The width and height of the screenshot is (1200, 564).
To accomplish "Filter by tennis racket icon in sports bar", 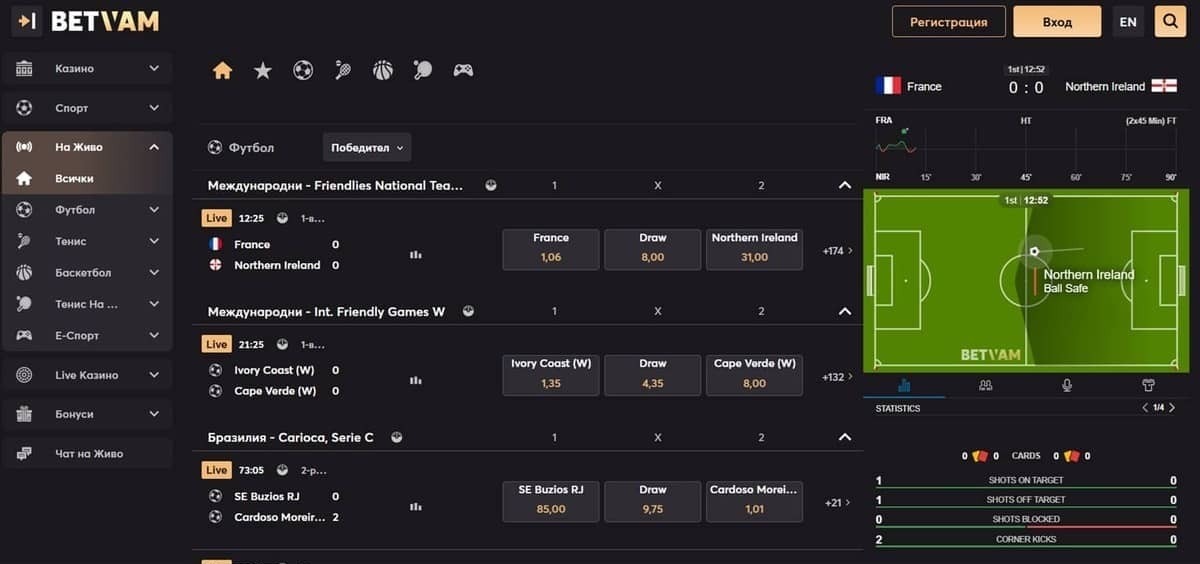I will click(343, 70).
